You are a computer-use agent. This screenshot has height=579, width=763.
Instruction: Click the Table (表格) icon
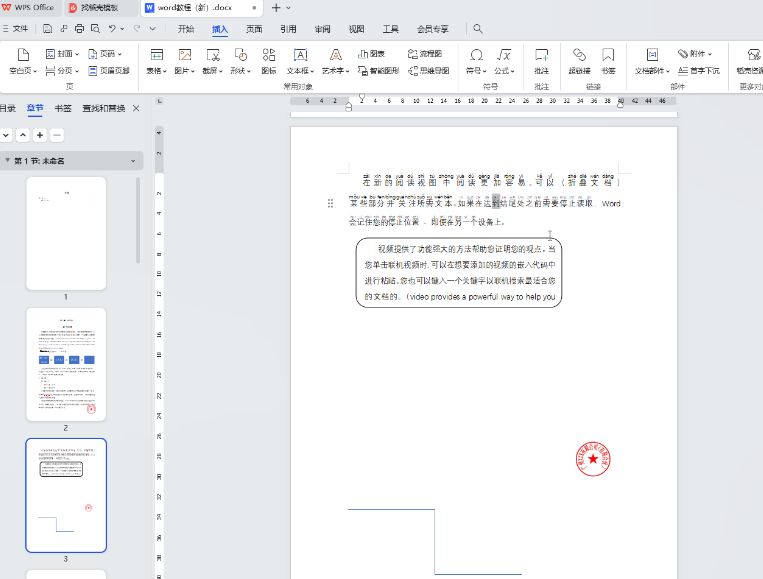coord(156,54)
